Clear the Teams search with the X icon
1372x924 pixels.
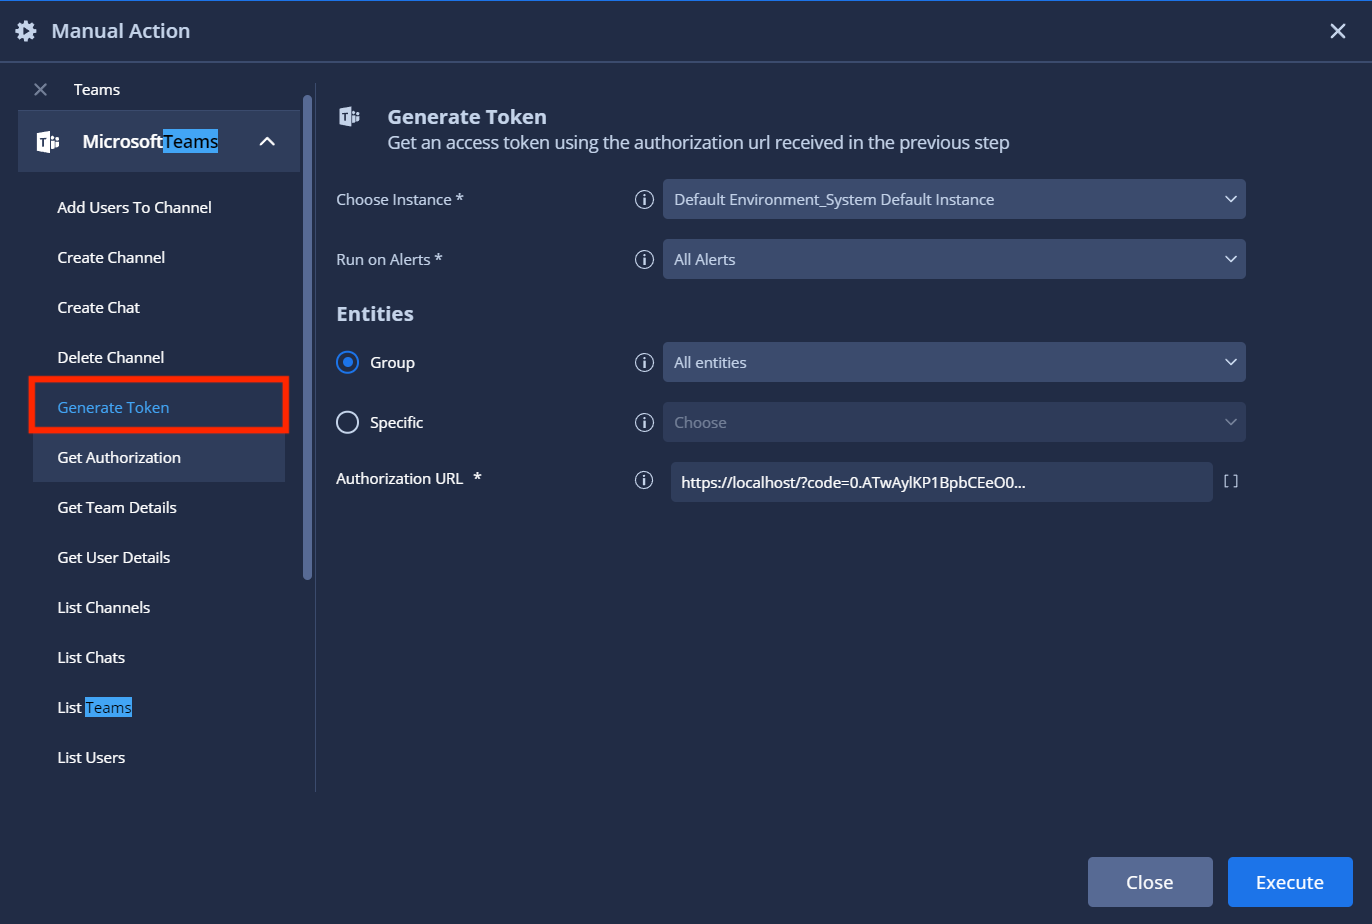[x=40, y=89]
